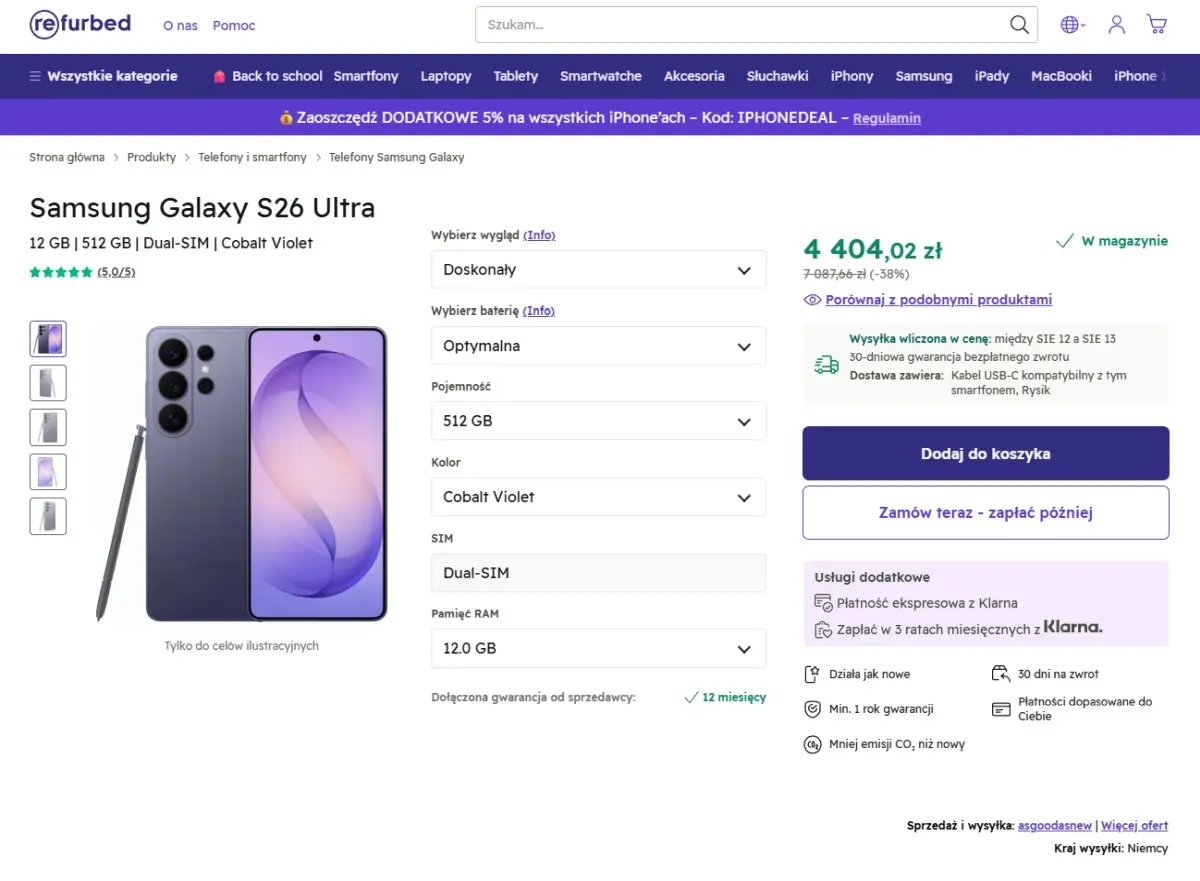The width and height of the screenshot is (1200, 881).
Task: Open the 512 GB capacity dropdown
Action: pos(598,421)
